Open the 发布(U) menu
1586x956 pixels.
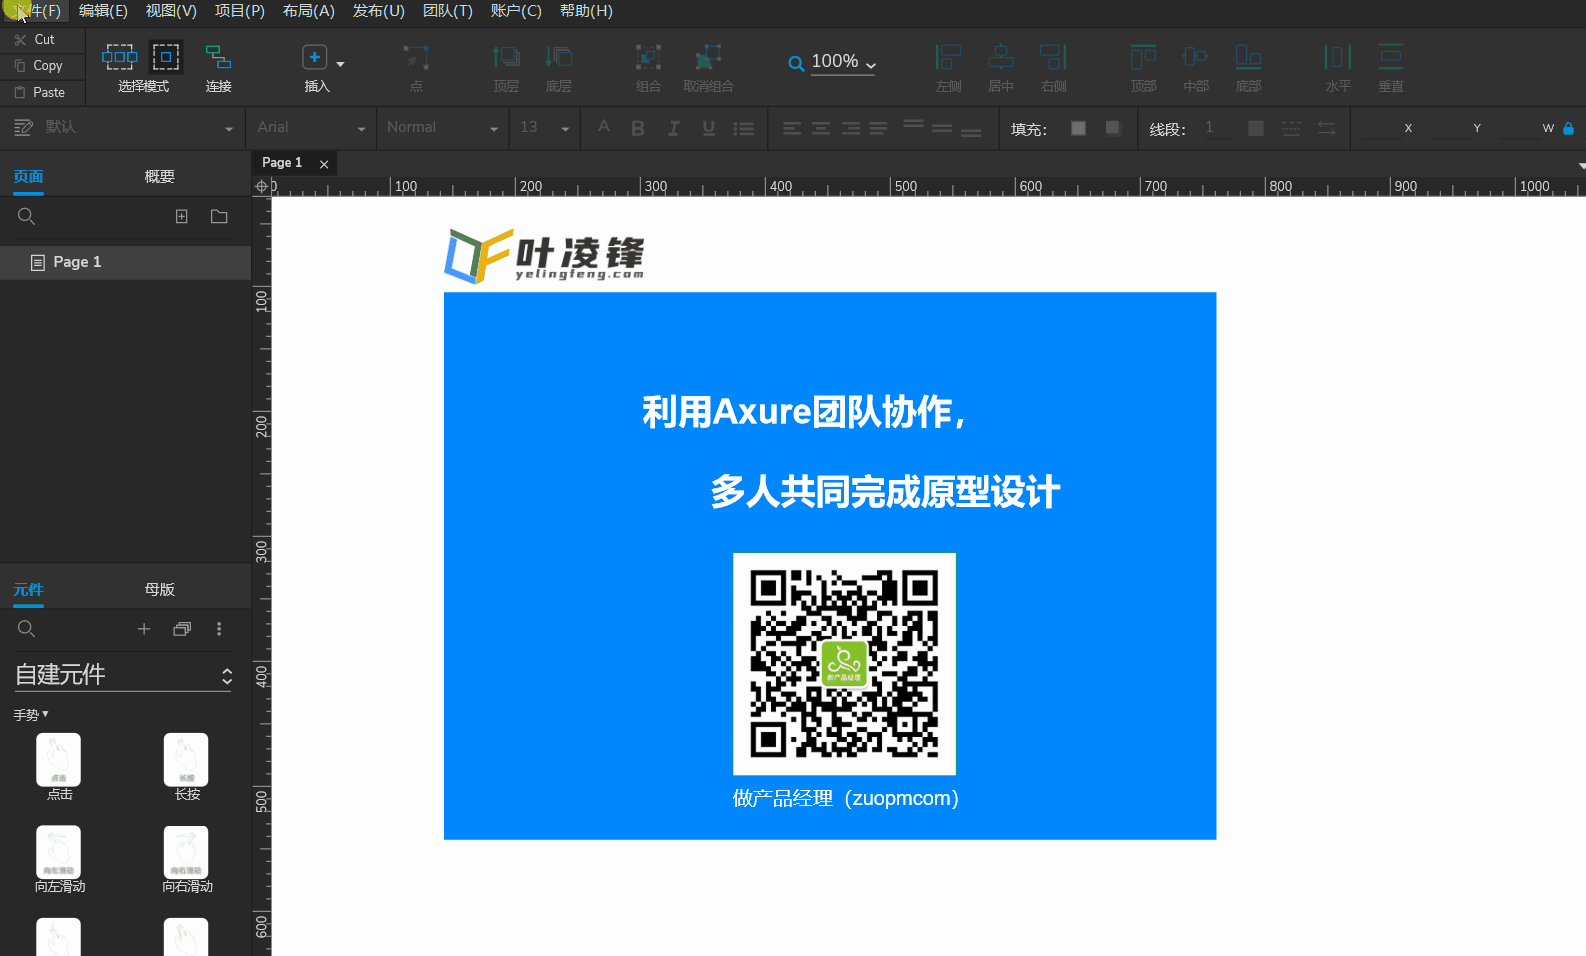378,11
